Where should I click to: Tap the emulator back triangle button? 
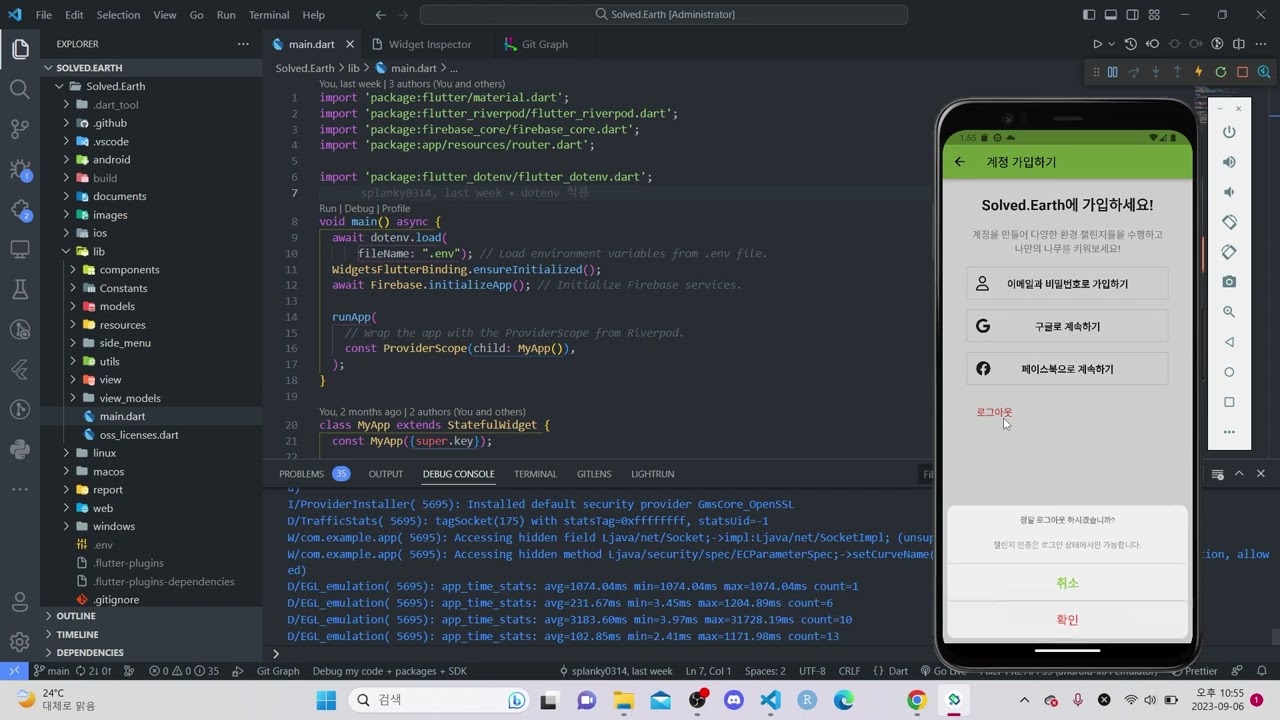point(1229,342)
